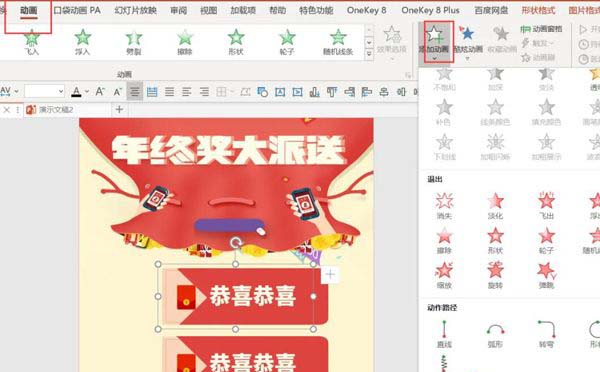Switch to the 百度网盘 tab
The width and height of the screenshot is (600, 372).
pos(491,10)
